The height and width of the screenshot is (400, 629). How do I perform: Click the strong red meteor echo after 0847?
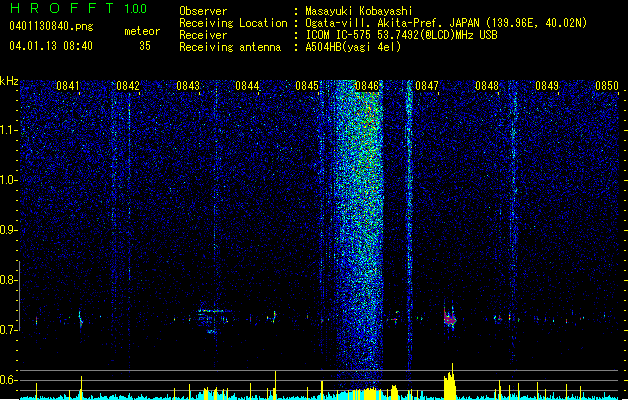tap(449, 318)
